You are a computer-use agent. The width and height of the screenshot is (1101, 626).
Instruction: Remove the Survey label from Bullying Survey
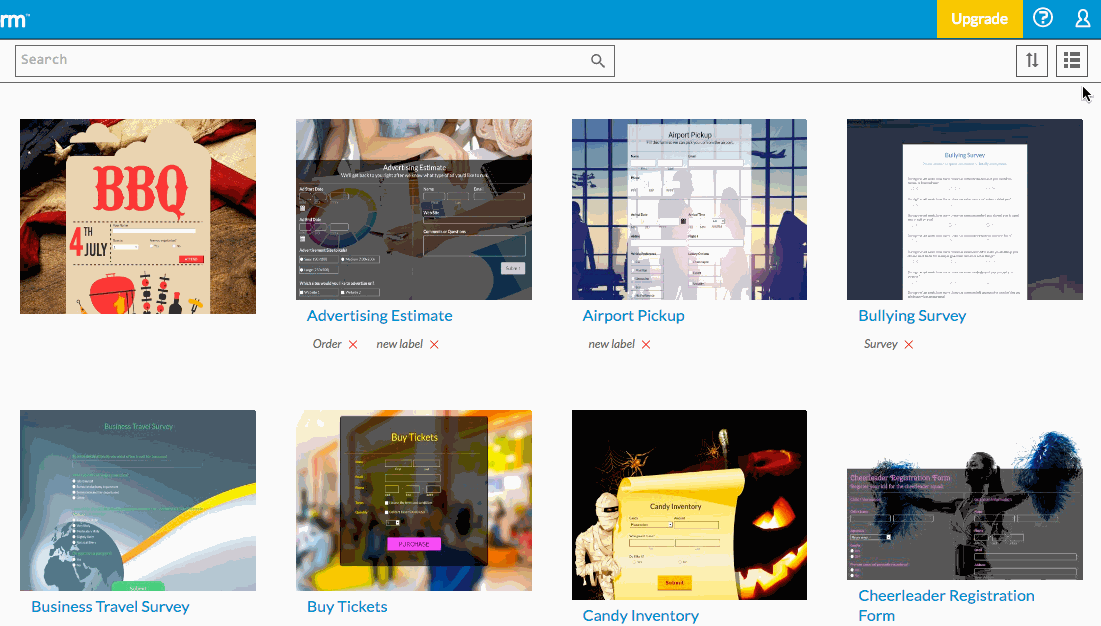tap(909, 345)
